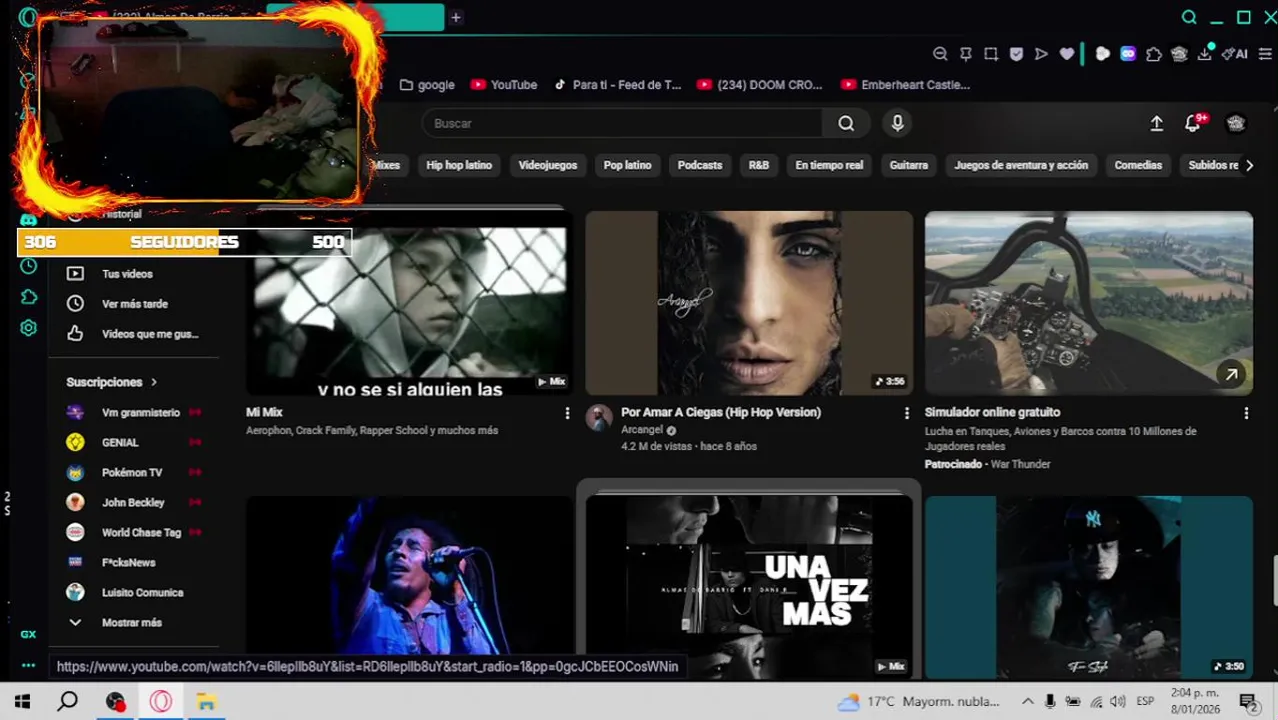The width and height of the screenshot is (1278, 720).
Task: Open the ad blocker shield icon
Action: pyautogui.click(x=1016, y=54)
